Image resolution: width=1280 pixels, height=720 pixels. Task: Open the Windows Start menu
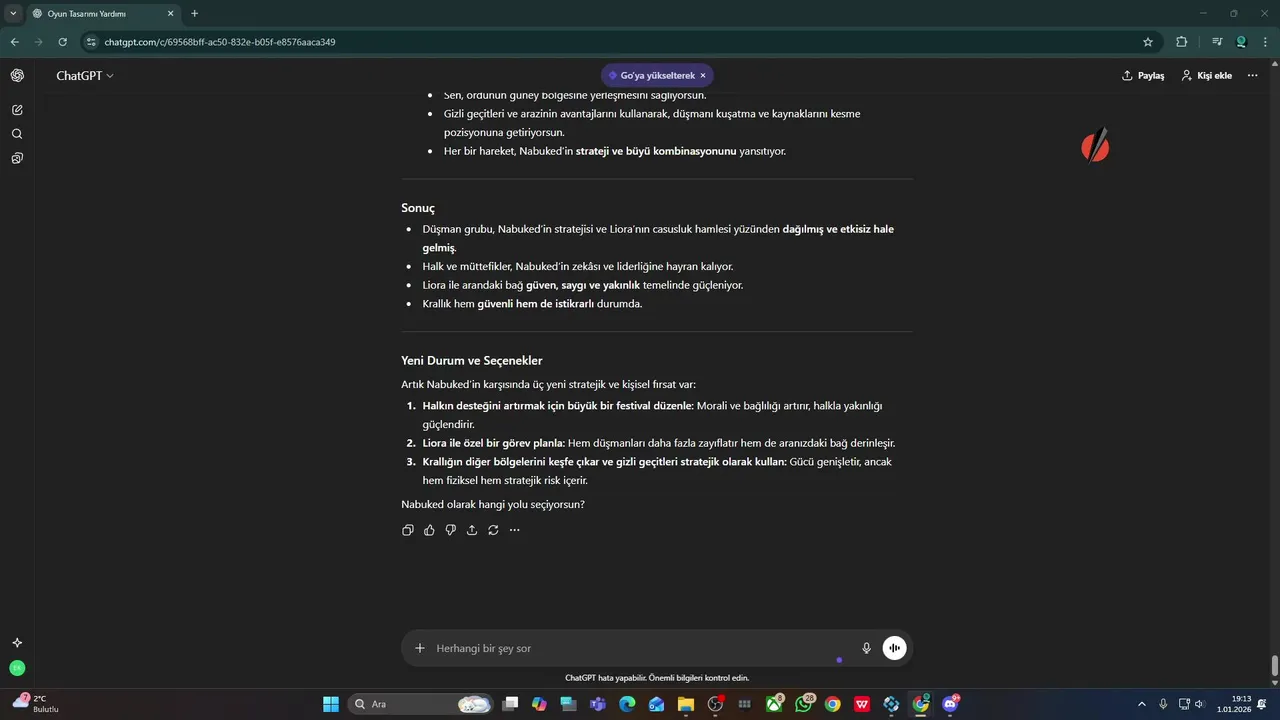[x=331, y=704]
